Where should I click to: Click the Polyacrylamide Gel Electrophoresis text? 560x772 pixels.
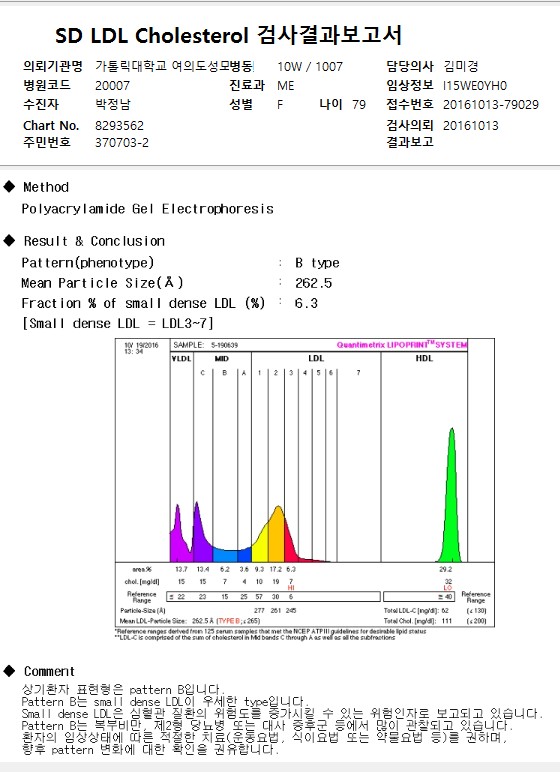click(x=147, y=209)
